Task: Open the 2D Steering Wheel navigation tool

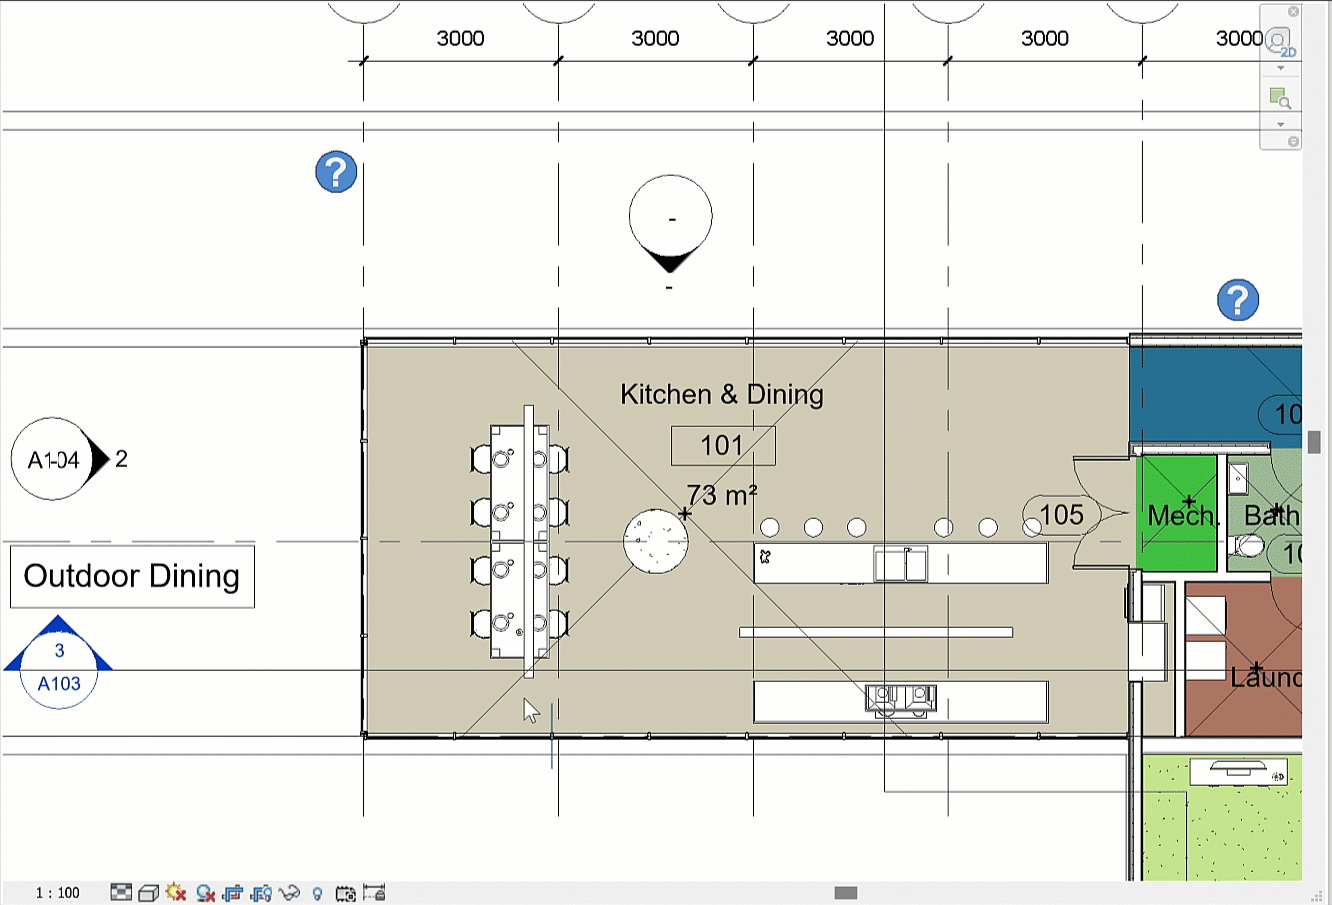Action: coord(1280,42)
